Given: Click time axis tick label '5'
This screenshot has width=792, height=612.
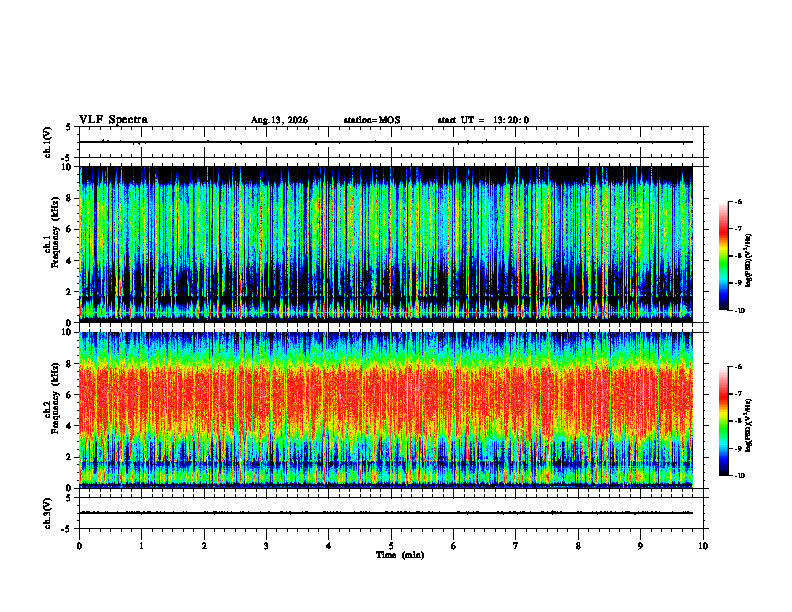Looking at the screenshot, I should (391, 546).
